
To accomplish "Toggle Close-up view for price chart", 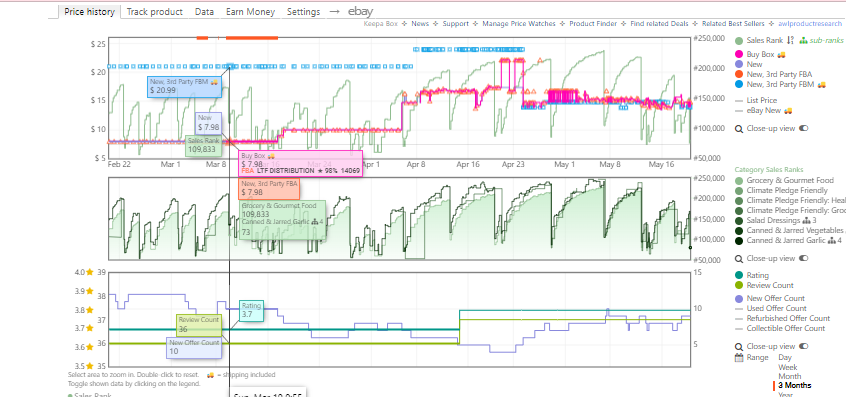I will [x=803, y=128].
